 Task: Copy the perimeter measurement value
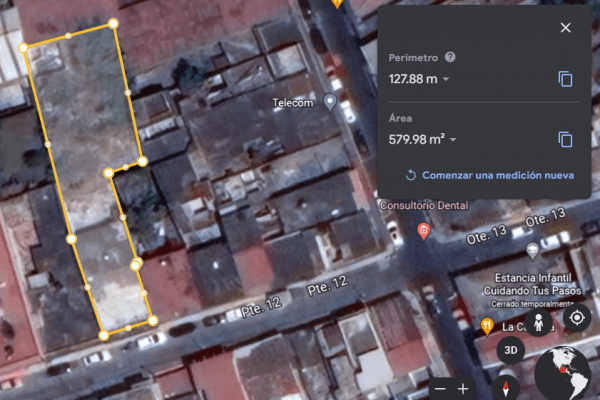tap(565, 79)
